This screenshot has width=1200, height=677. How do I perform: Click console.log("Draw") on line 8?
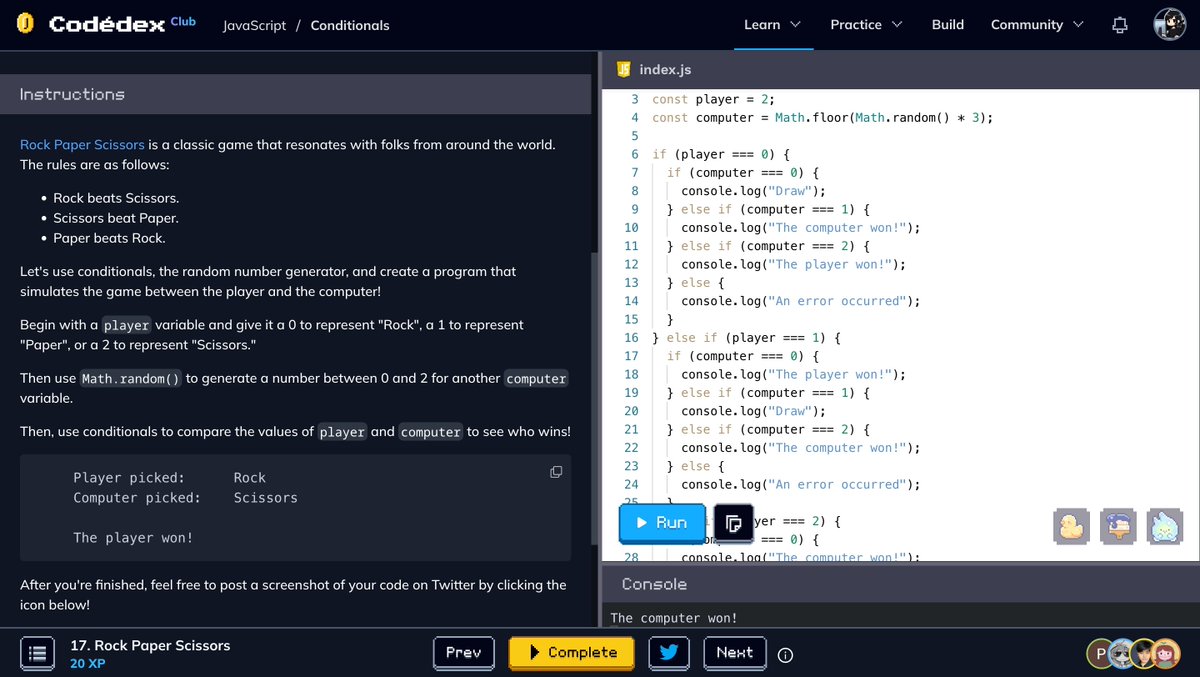tap(754, 191)
